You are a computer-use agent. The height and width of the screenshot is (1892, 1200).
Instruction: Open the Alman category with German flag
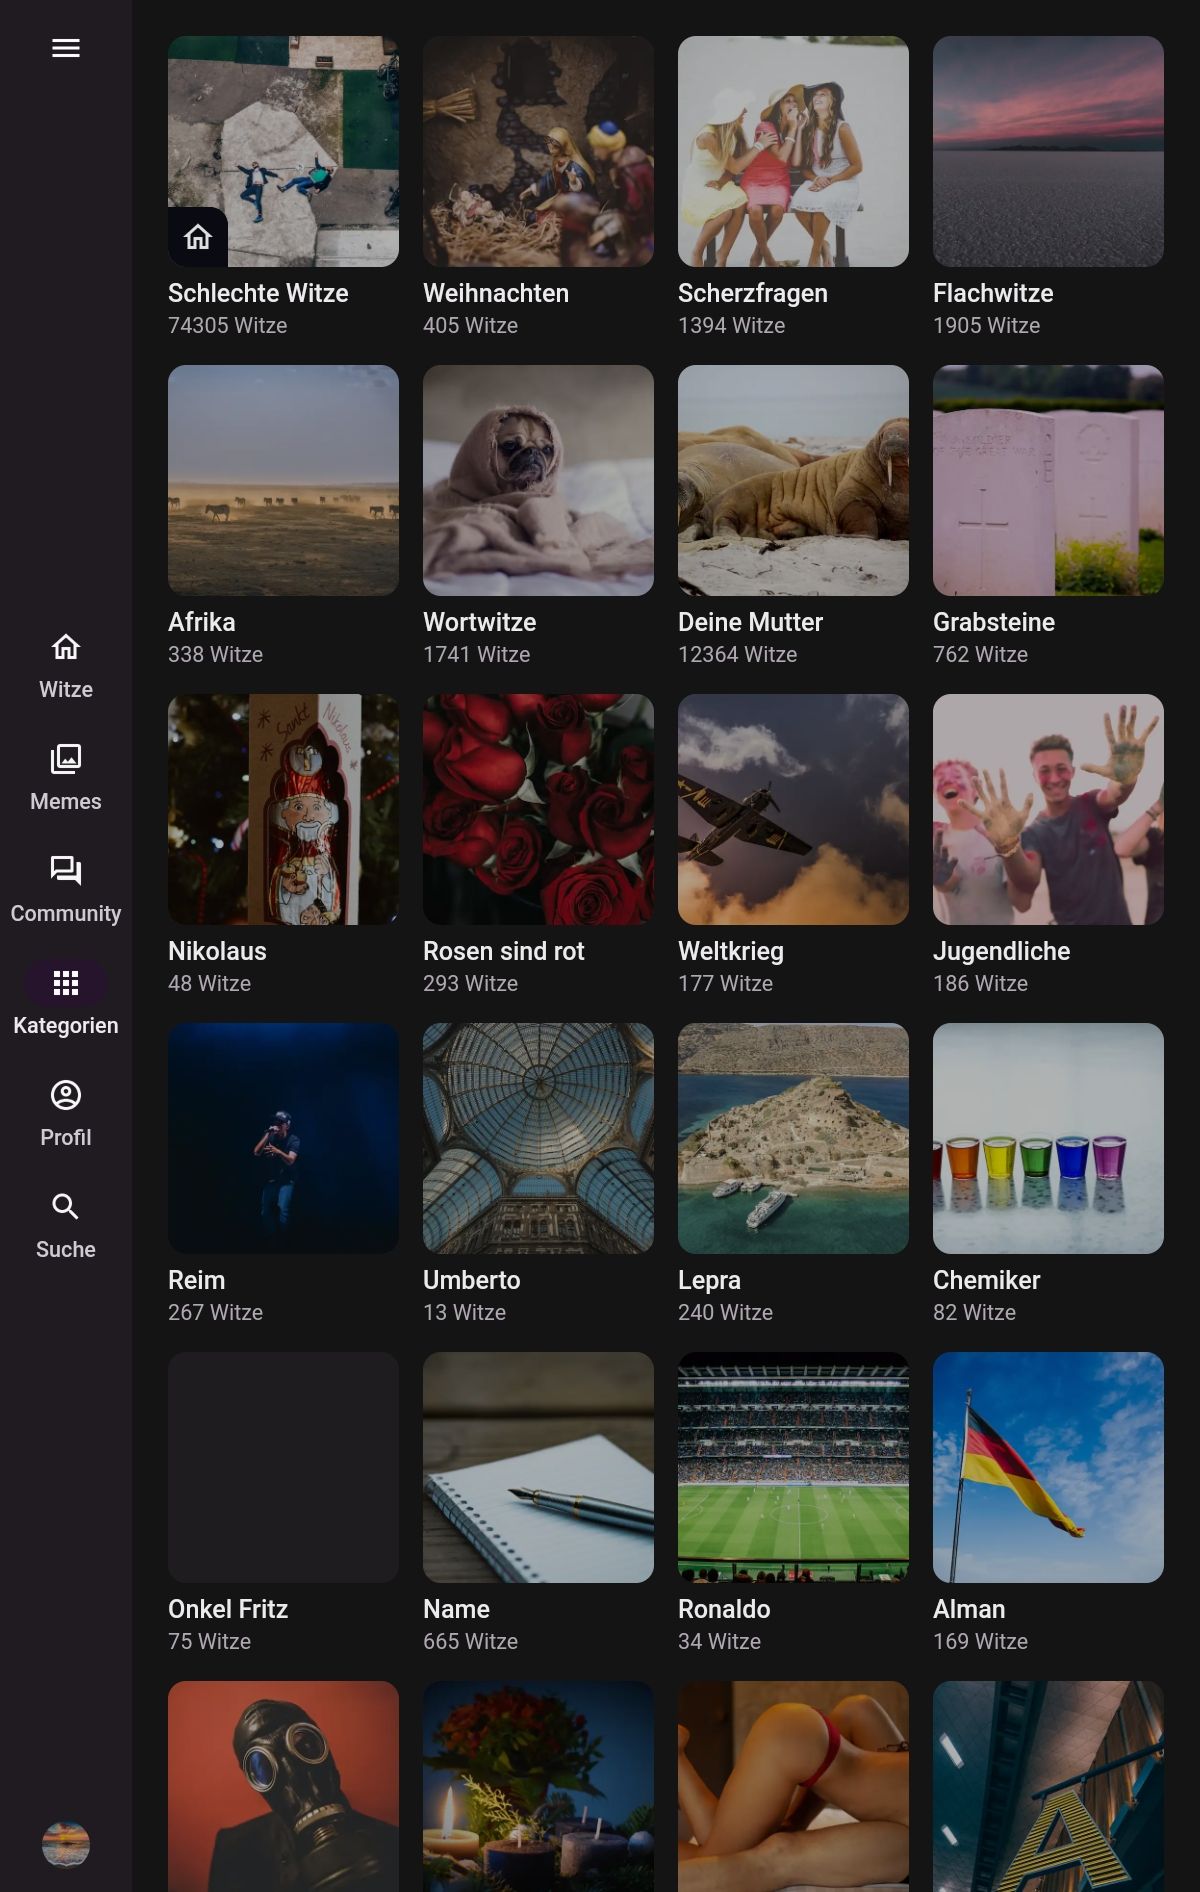[x=1048, y=1467]
